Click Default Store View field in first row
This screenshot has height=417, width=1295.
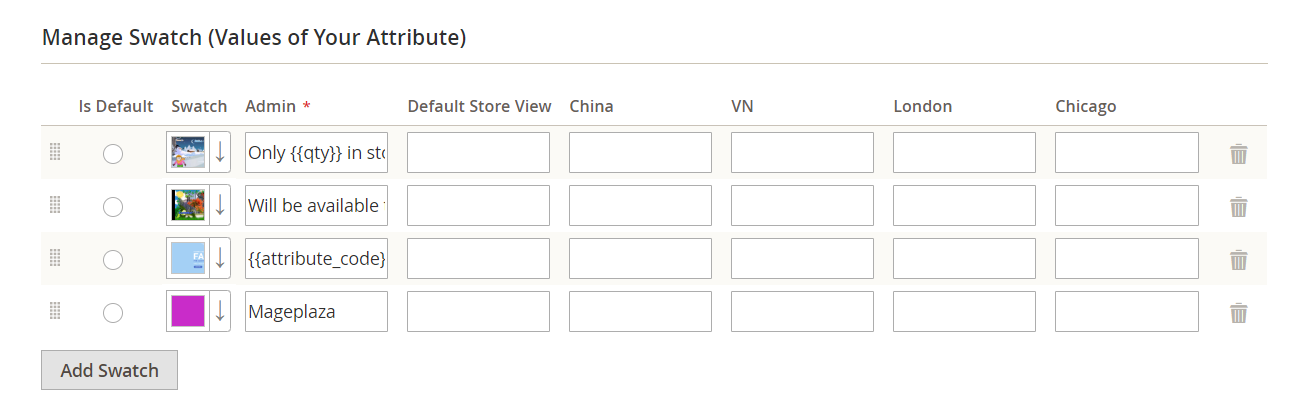[478, 152]
